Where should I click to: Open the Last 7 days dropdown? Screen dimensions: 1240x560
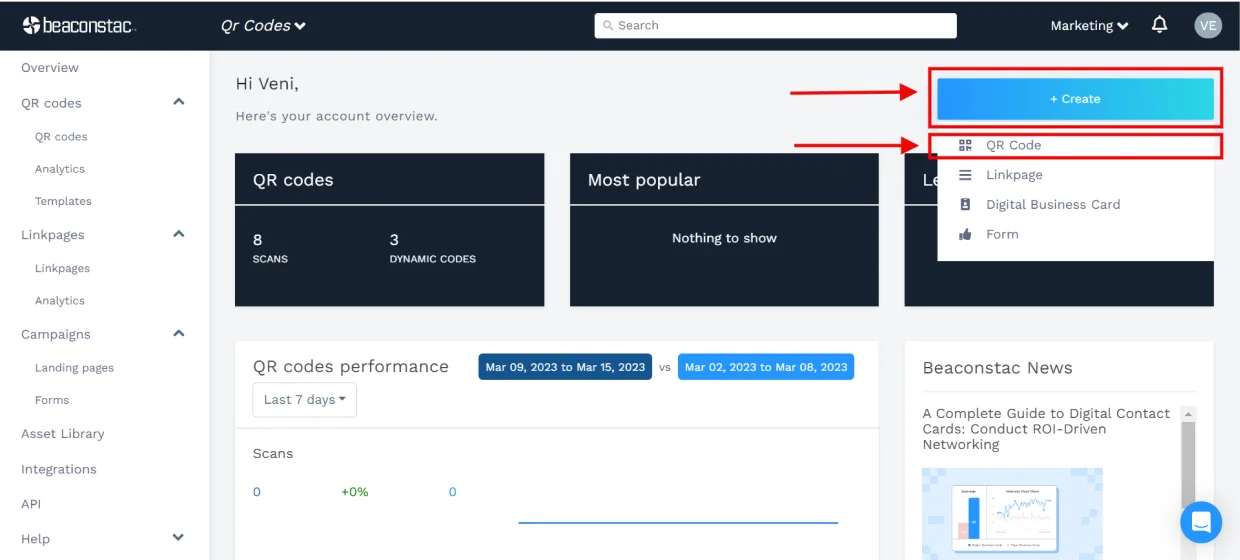pos(304,399)
